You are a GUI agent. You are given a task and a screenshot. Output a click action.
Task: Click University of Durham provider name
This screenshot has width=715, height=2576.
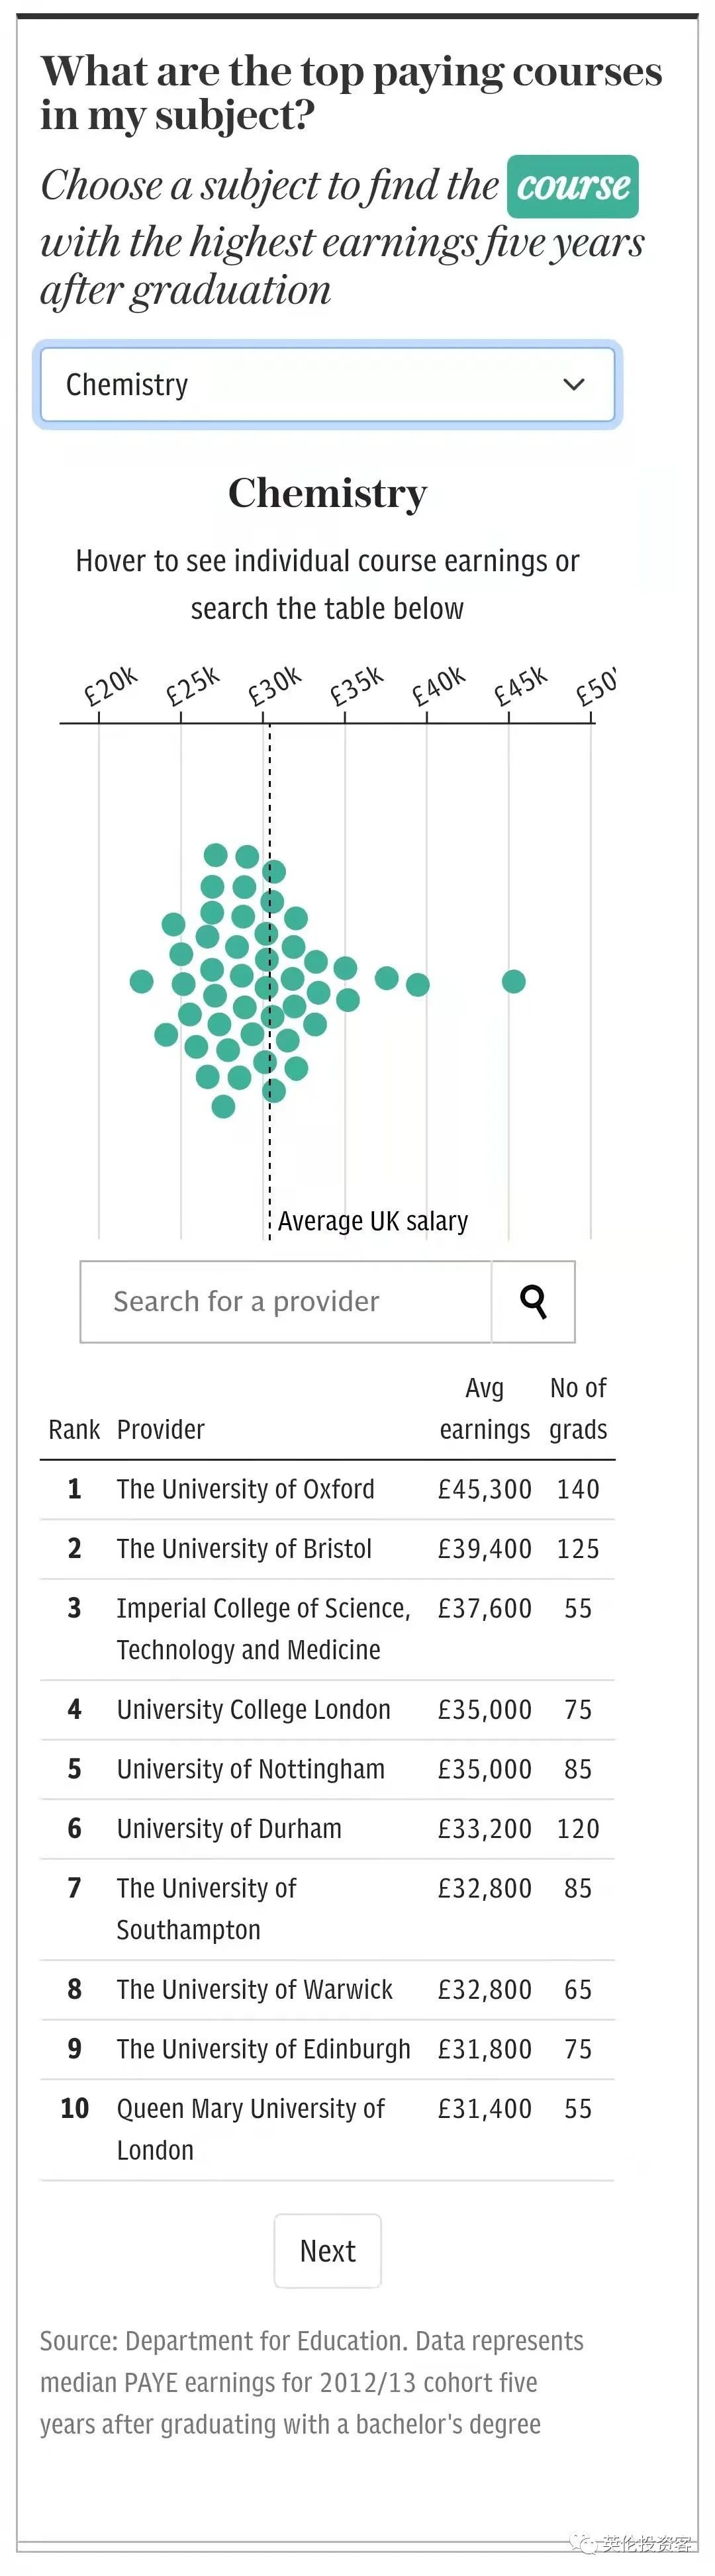pyautogui.click(x=229, y=1829)
